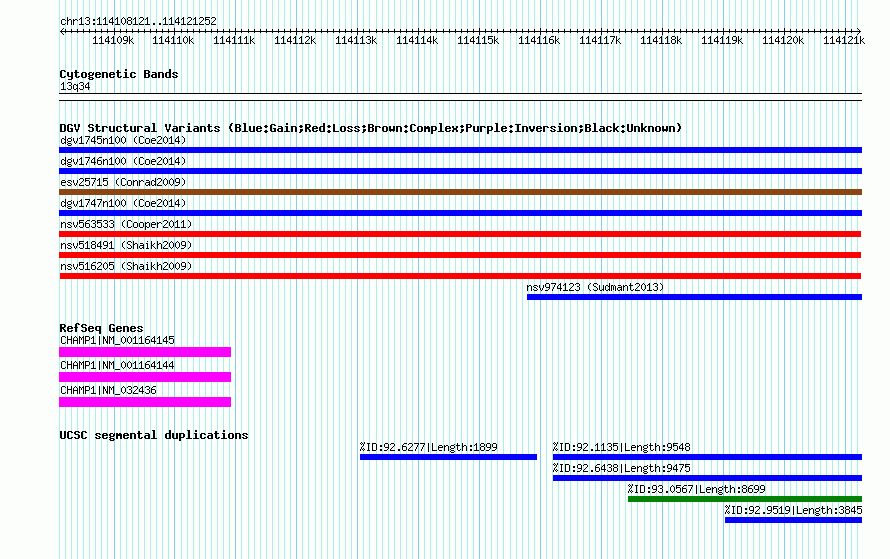Image resolution: width=890 pixels, height=559 pixels.
Task: Click the dgv1745n100 (Coe2014) blue gain bar
Action: pyautogui.click(x=460, y=150)
